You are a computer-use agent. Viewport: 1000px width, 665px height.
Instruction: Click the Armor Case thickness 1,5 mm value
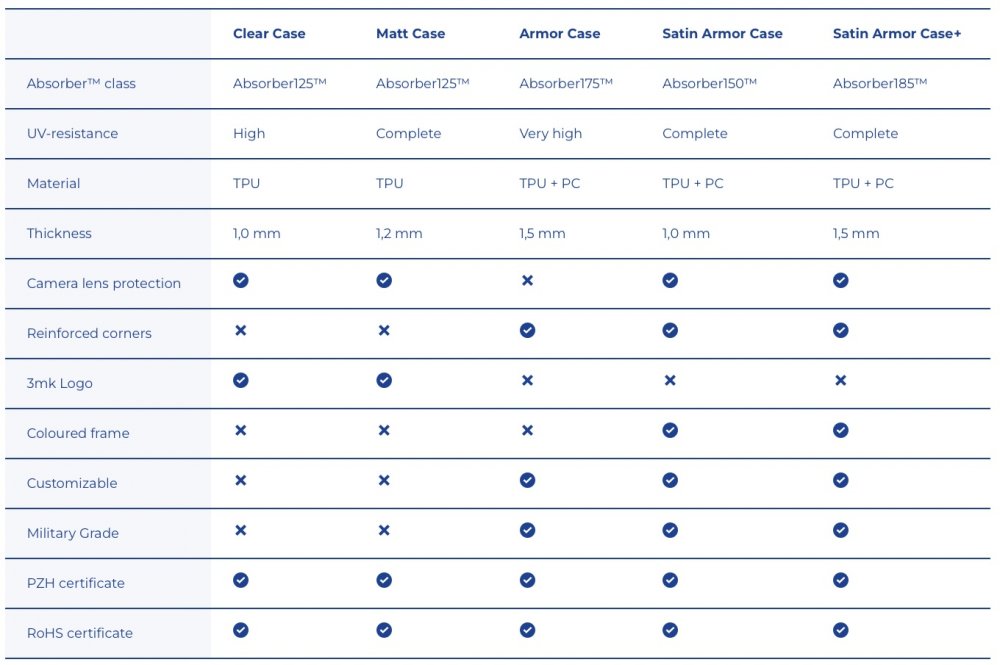coord(542,233)
